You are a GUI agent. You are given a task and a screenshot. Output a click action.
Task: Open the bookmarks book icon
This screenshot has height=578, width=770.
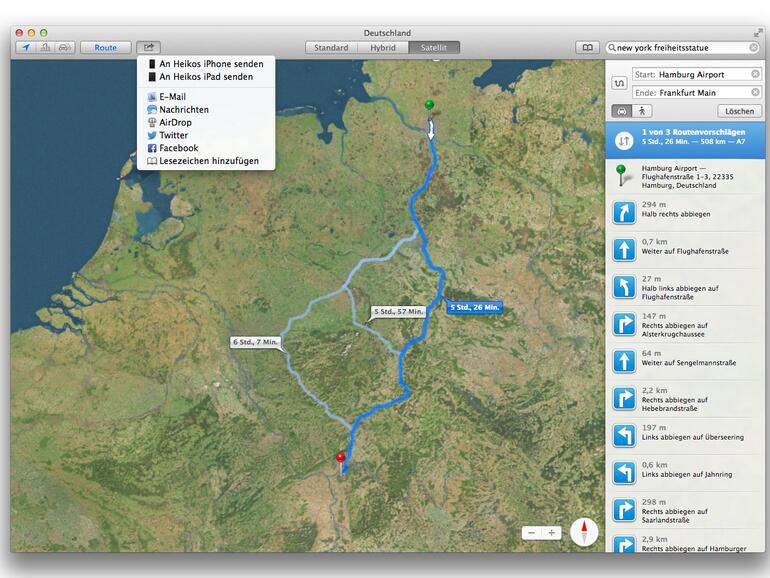coord(587,48)
